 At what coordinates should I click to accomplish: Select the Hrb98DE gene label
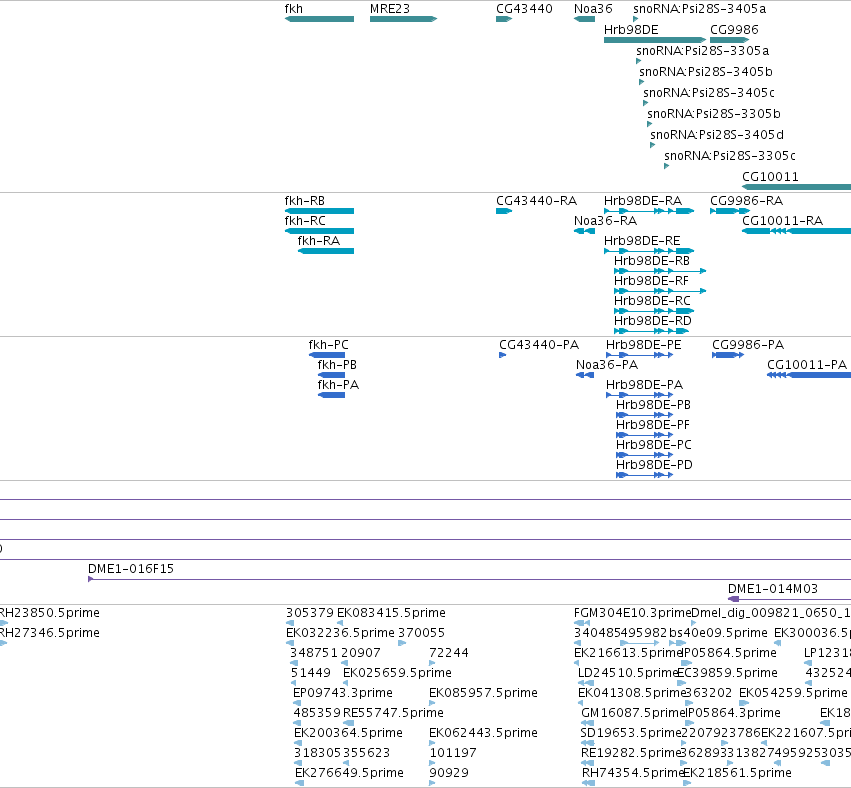click(x=631, y=30)
